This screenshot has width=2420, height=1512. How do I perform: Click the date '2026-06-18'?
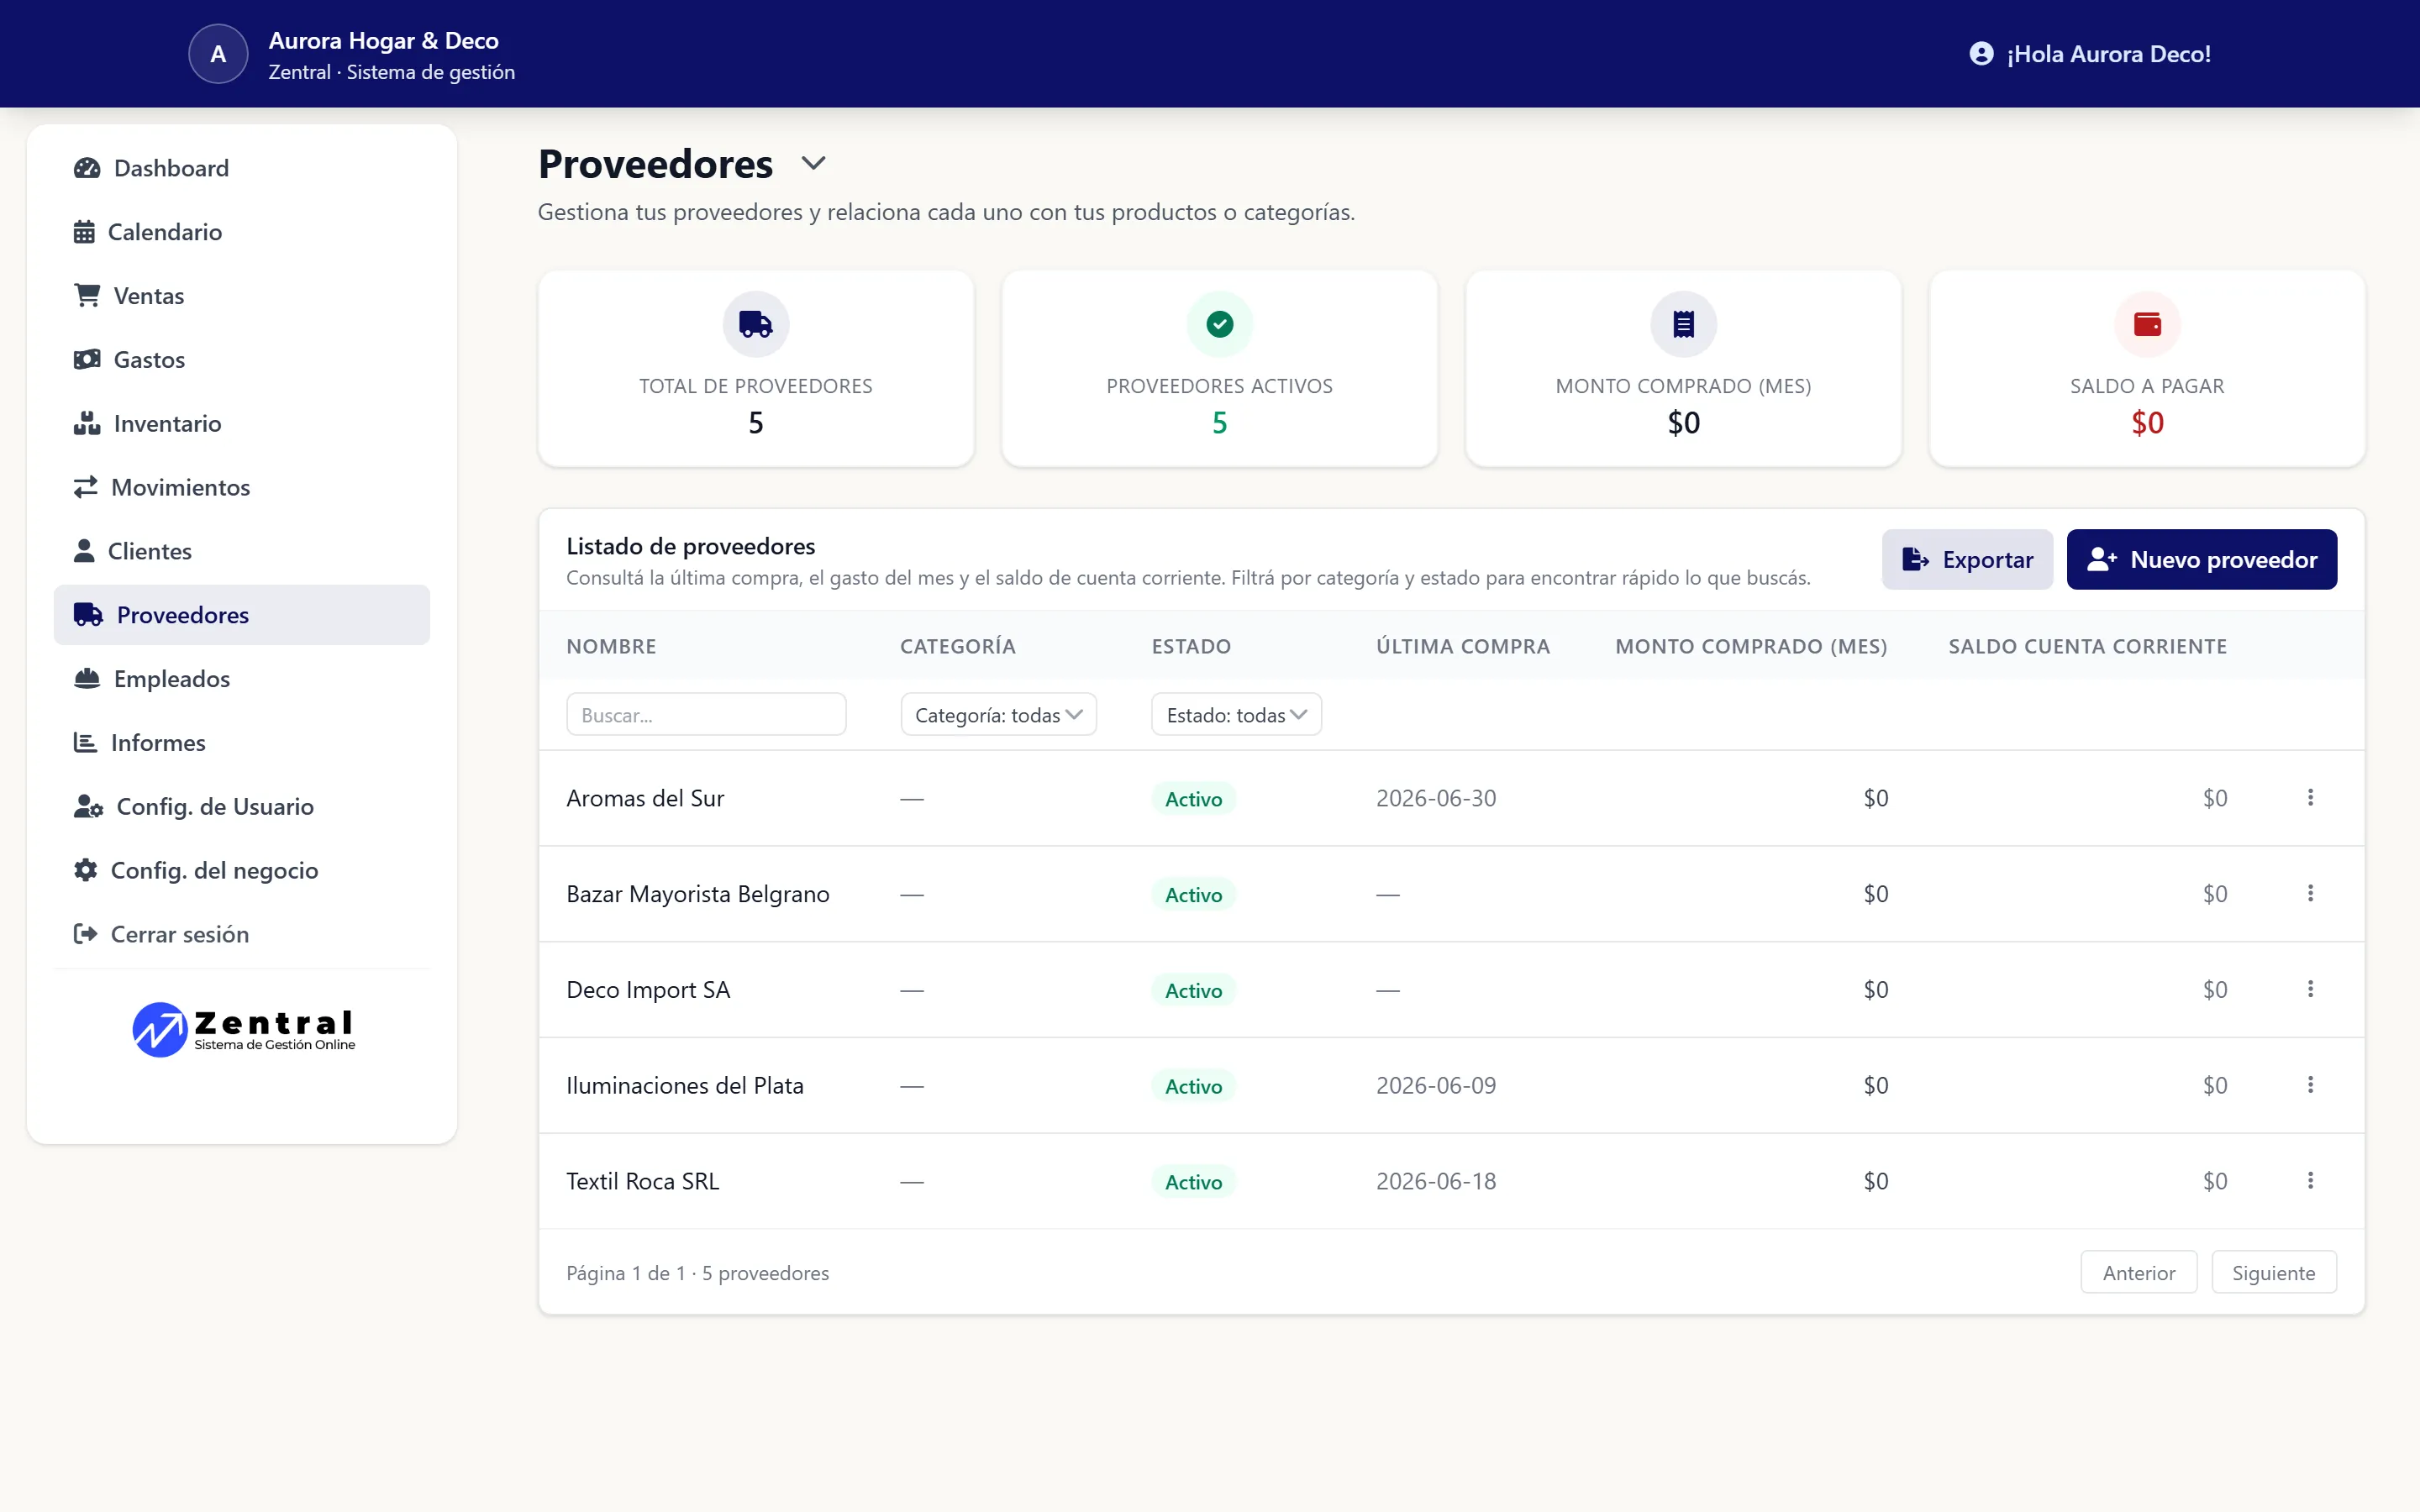click(1436, 1181)
